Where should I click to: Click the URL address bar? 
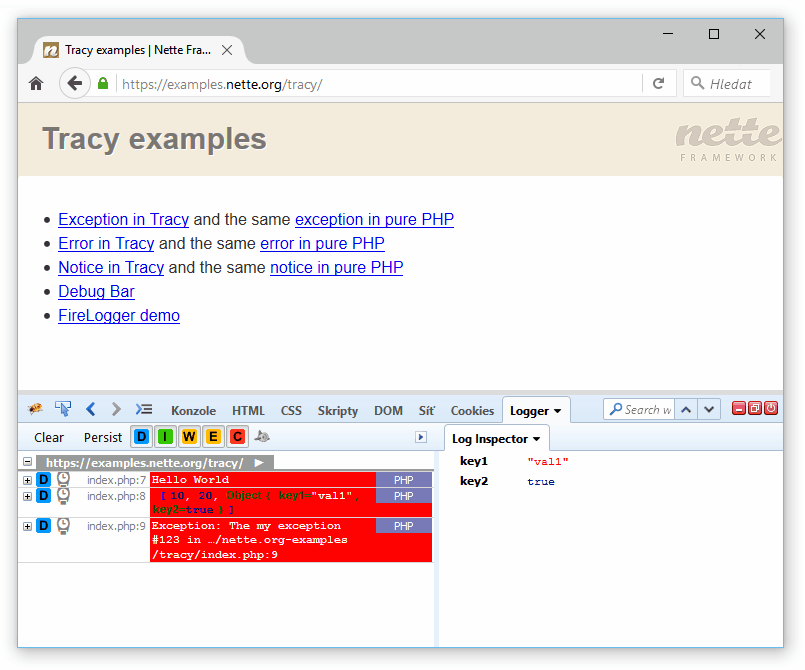tap(379, 84)
